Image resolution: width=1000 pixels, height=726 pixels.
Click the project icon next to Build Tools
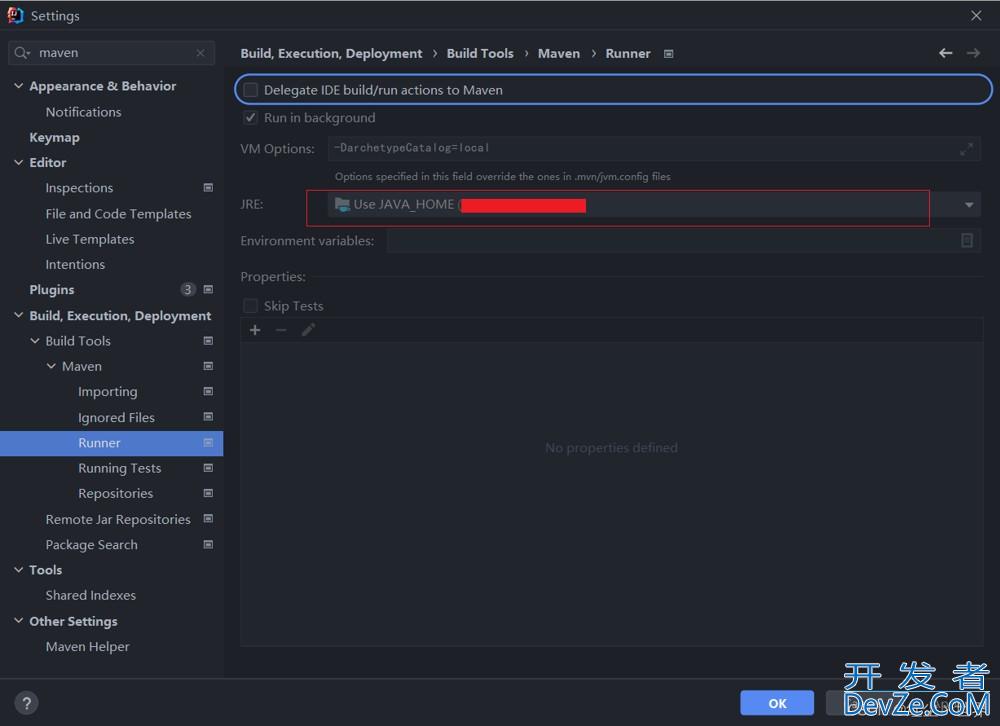[x=208, y=341]
